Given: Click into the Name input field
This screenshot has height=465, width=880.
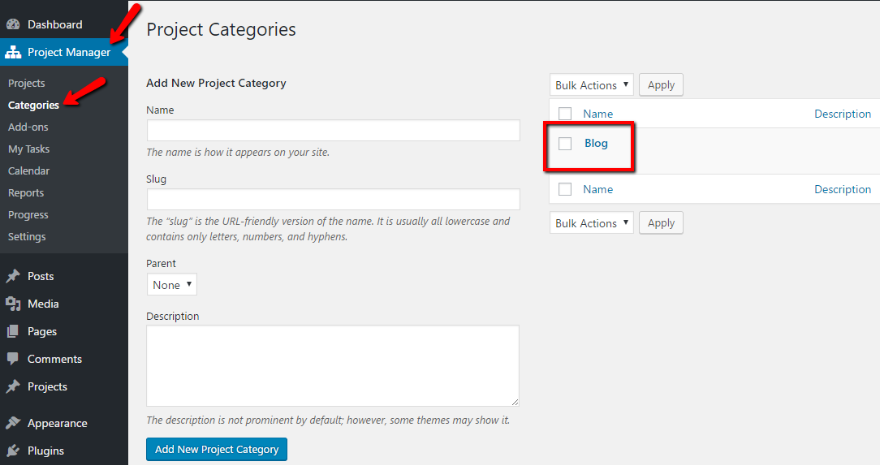Looking at the screenshot, I should pyautogui.click(x=333, y=130).
